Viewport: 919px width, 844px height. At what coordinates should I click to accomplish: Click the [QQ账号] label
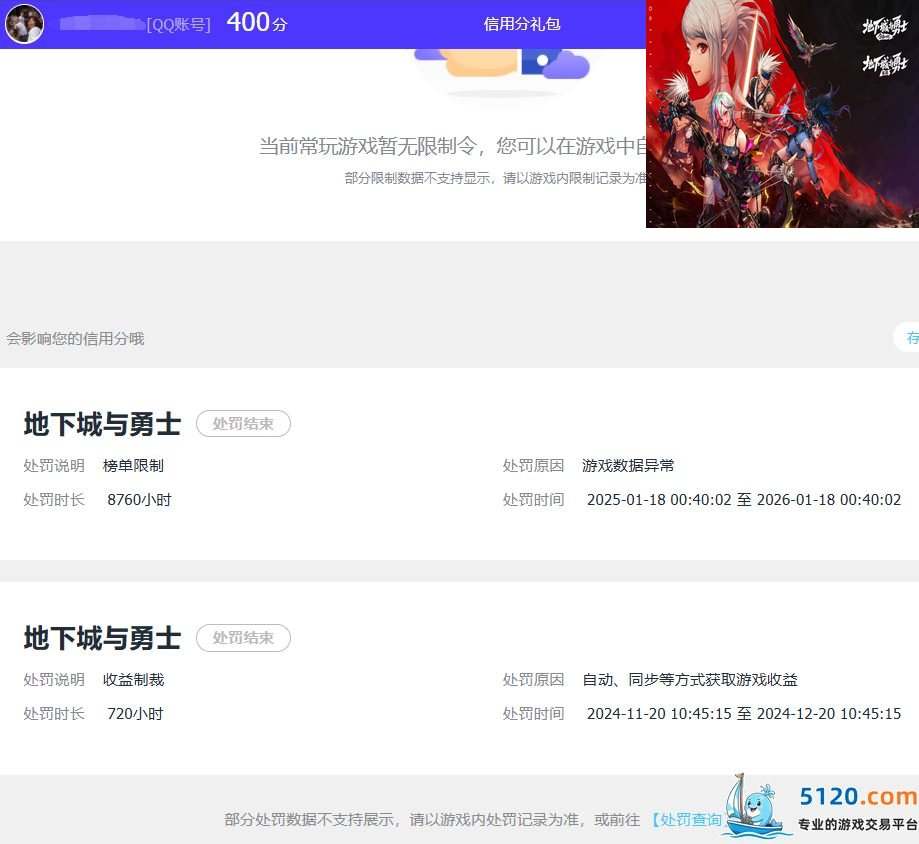coord(178,25)
